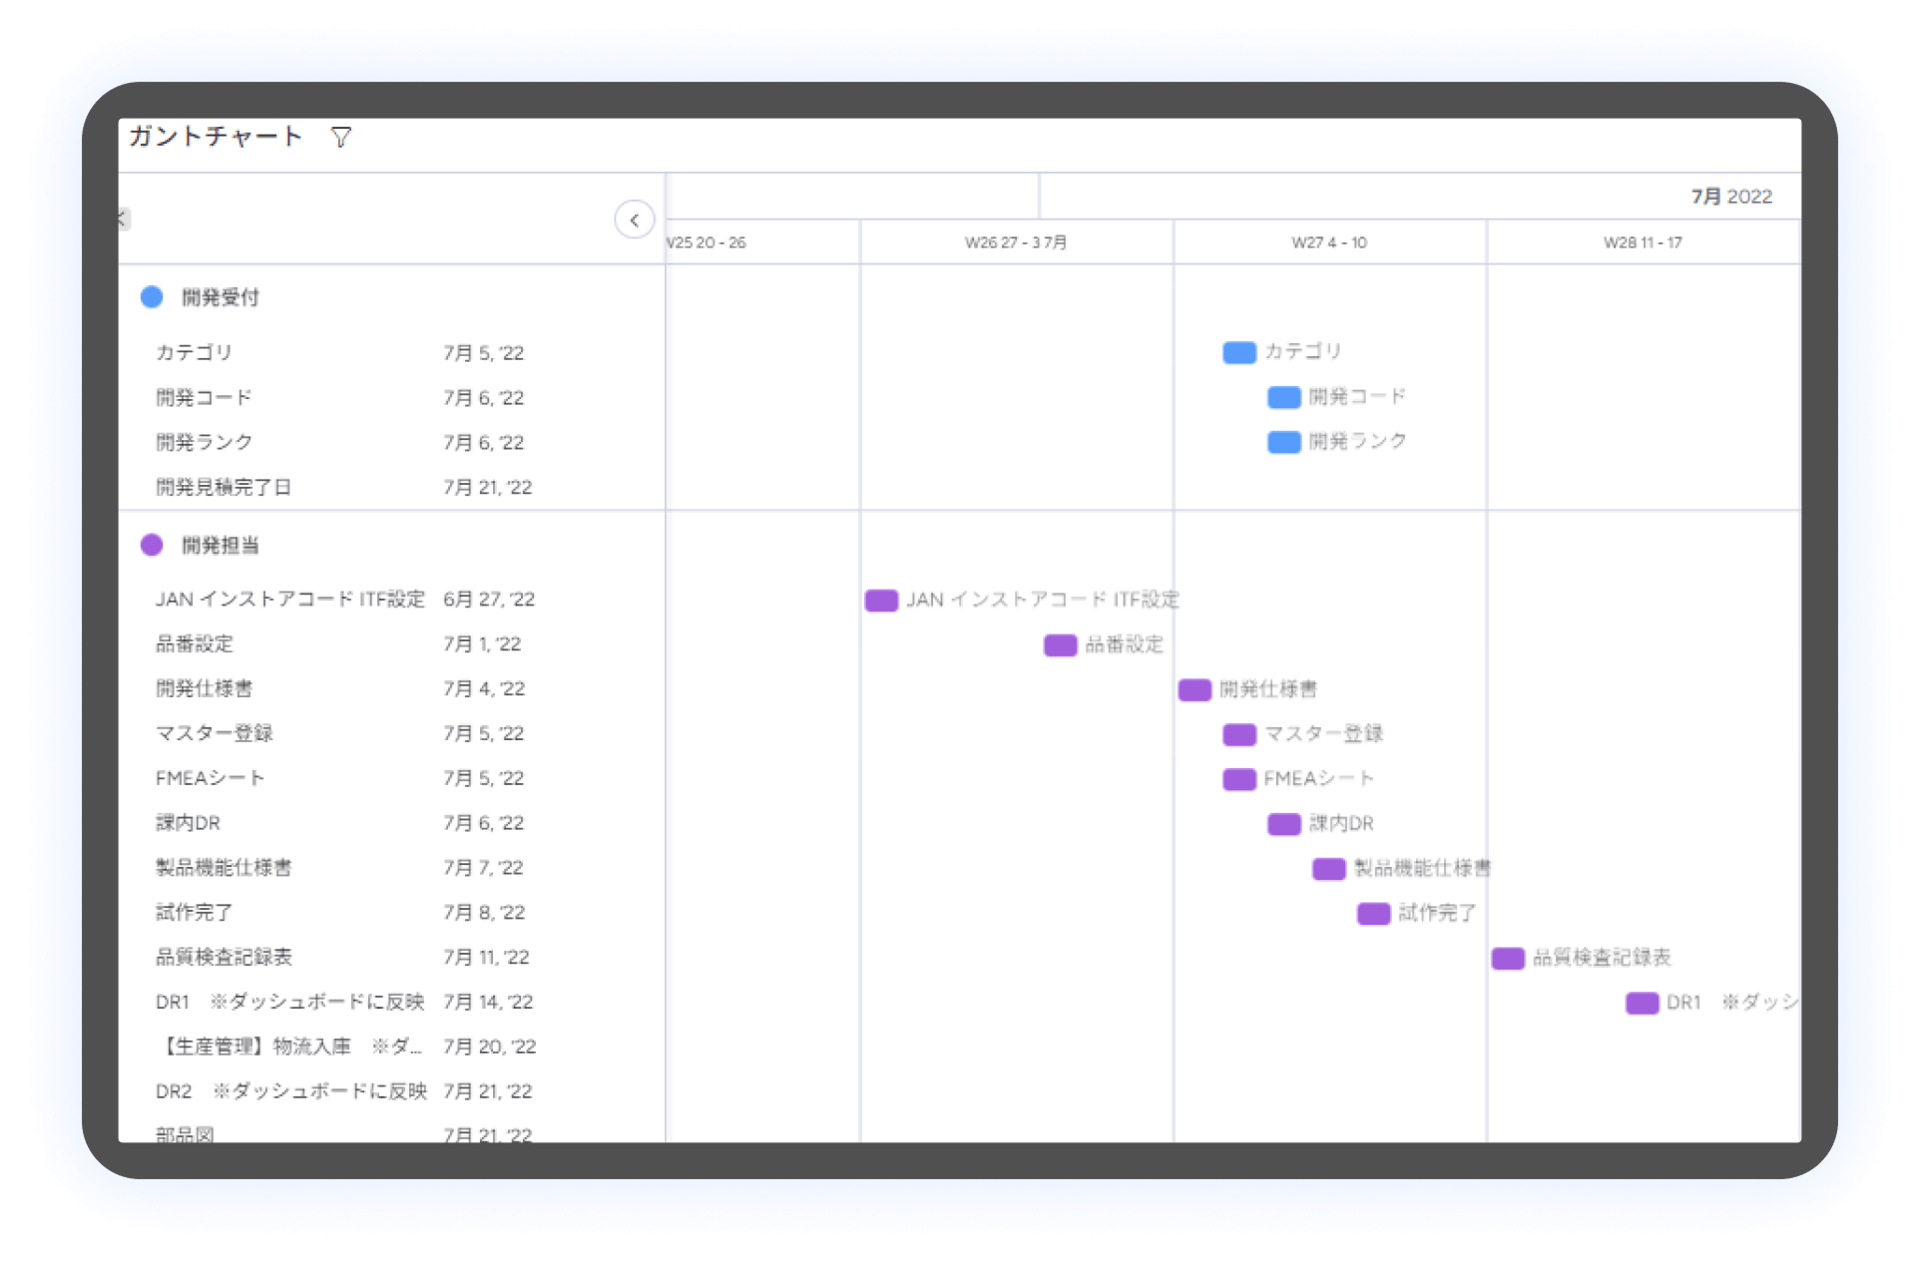1920x1261 pixels.
Task: Select the 品質検査記録表 row in the list
Action: (x=391, y=957)
